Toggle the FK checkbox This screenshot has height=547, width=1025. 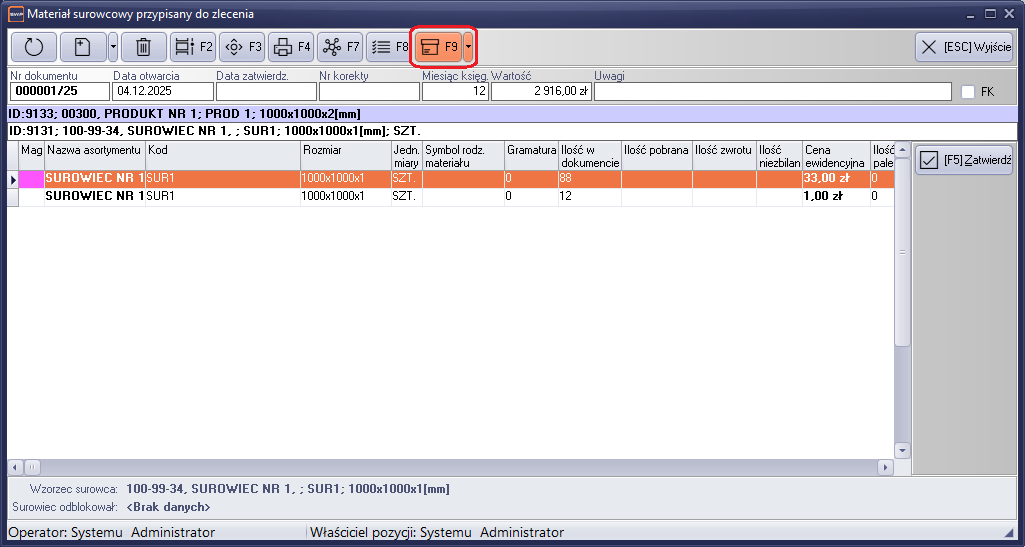(967, 92)
